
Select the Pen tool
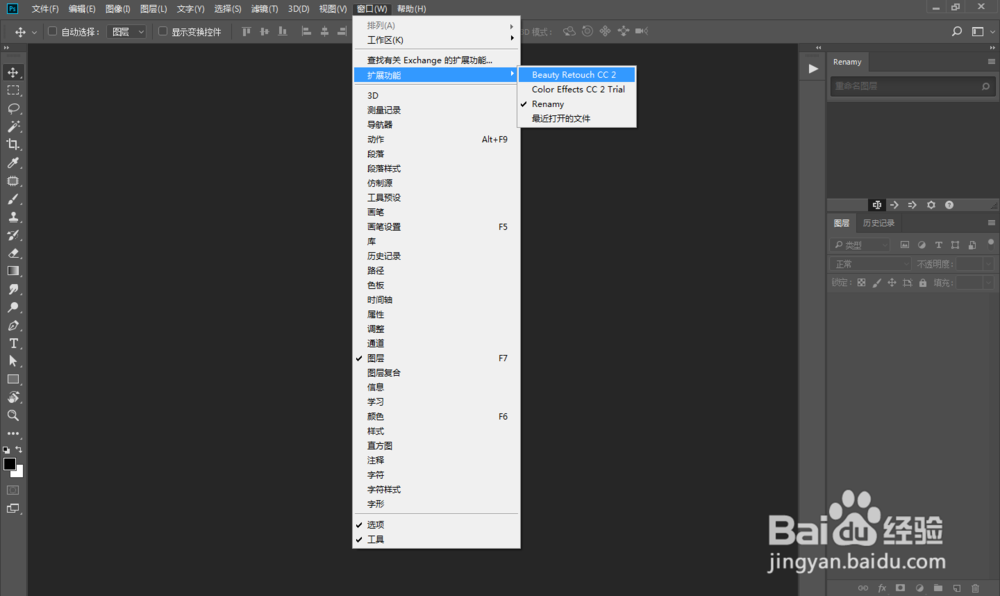(13, 326)
